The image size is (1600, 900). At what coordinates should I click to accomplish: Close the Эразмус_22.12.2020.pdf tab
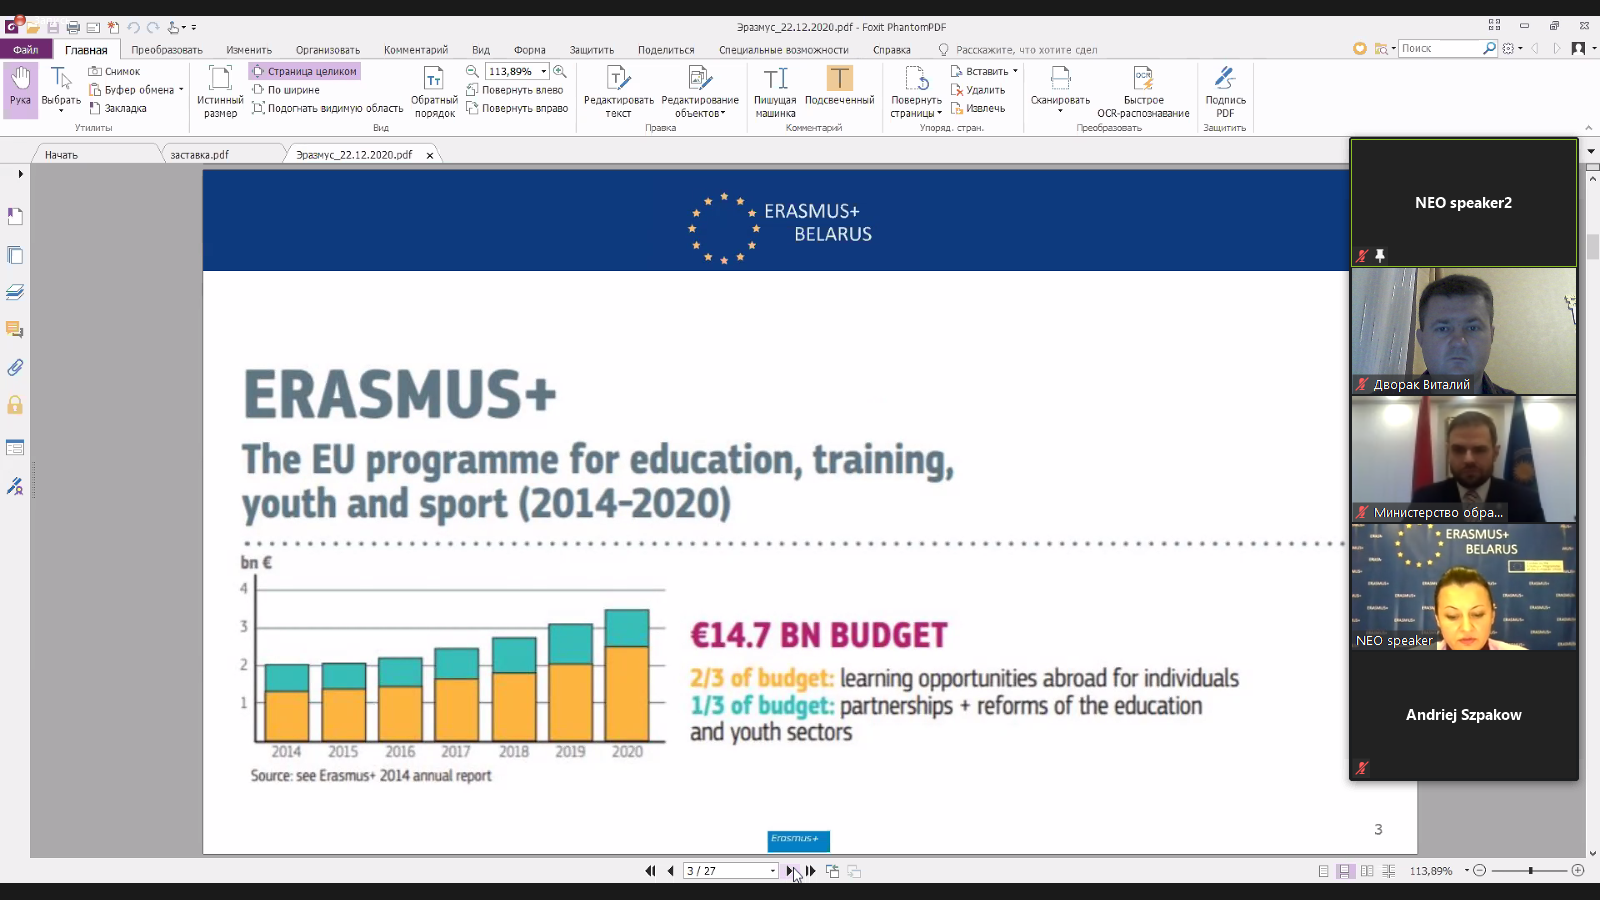click(430, 155)
